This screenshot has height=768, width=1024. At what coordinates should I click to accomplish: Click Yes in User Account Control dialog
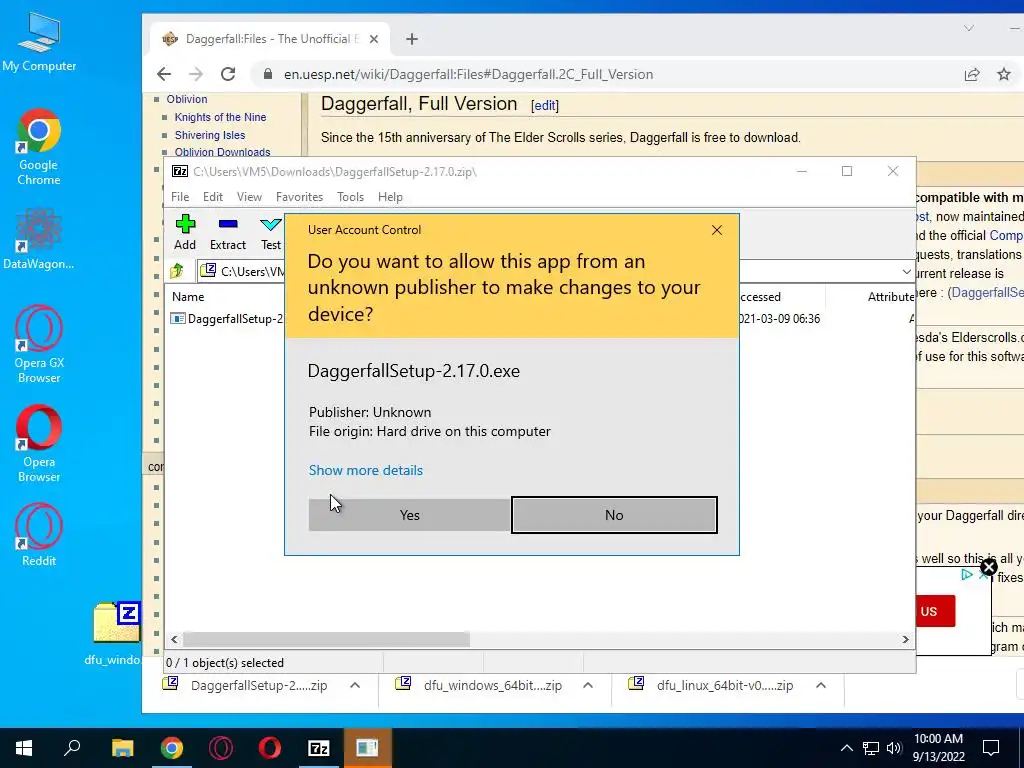[409, 515]
